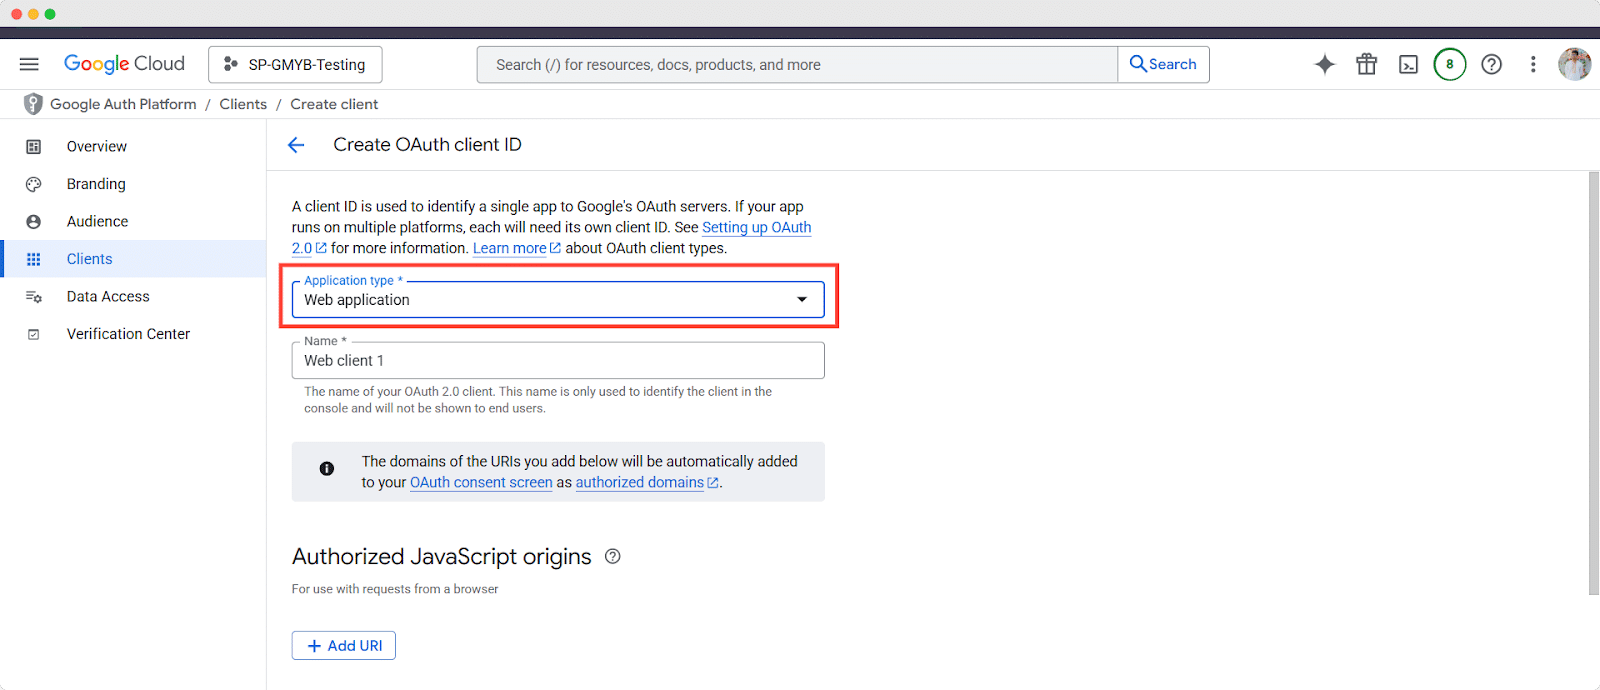The image size is (1600, 690).
Task: Click the Name field with Web client 1
Action: click(x=558, y=360)
